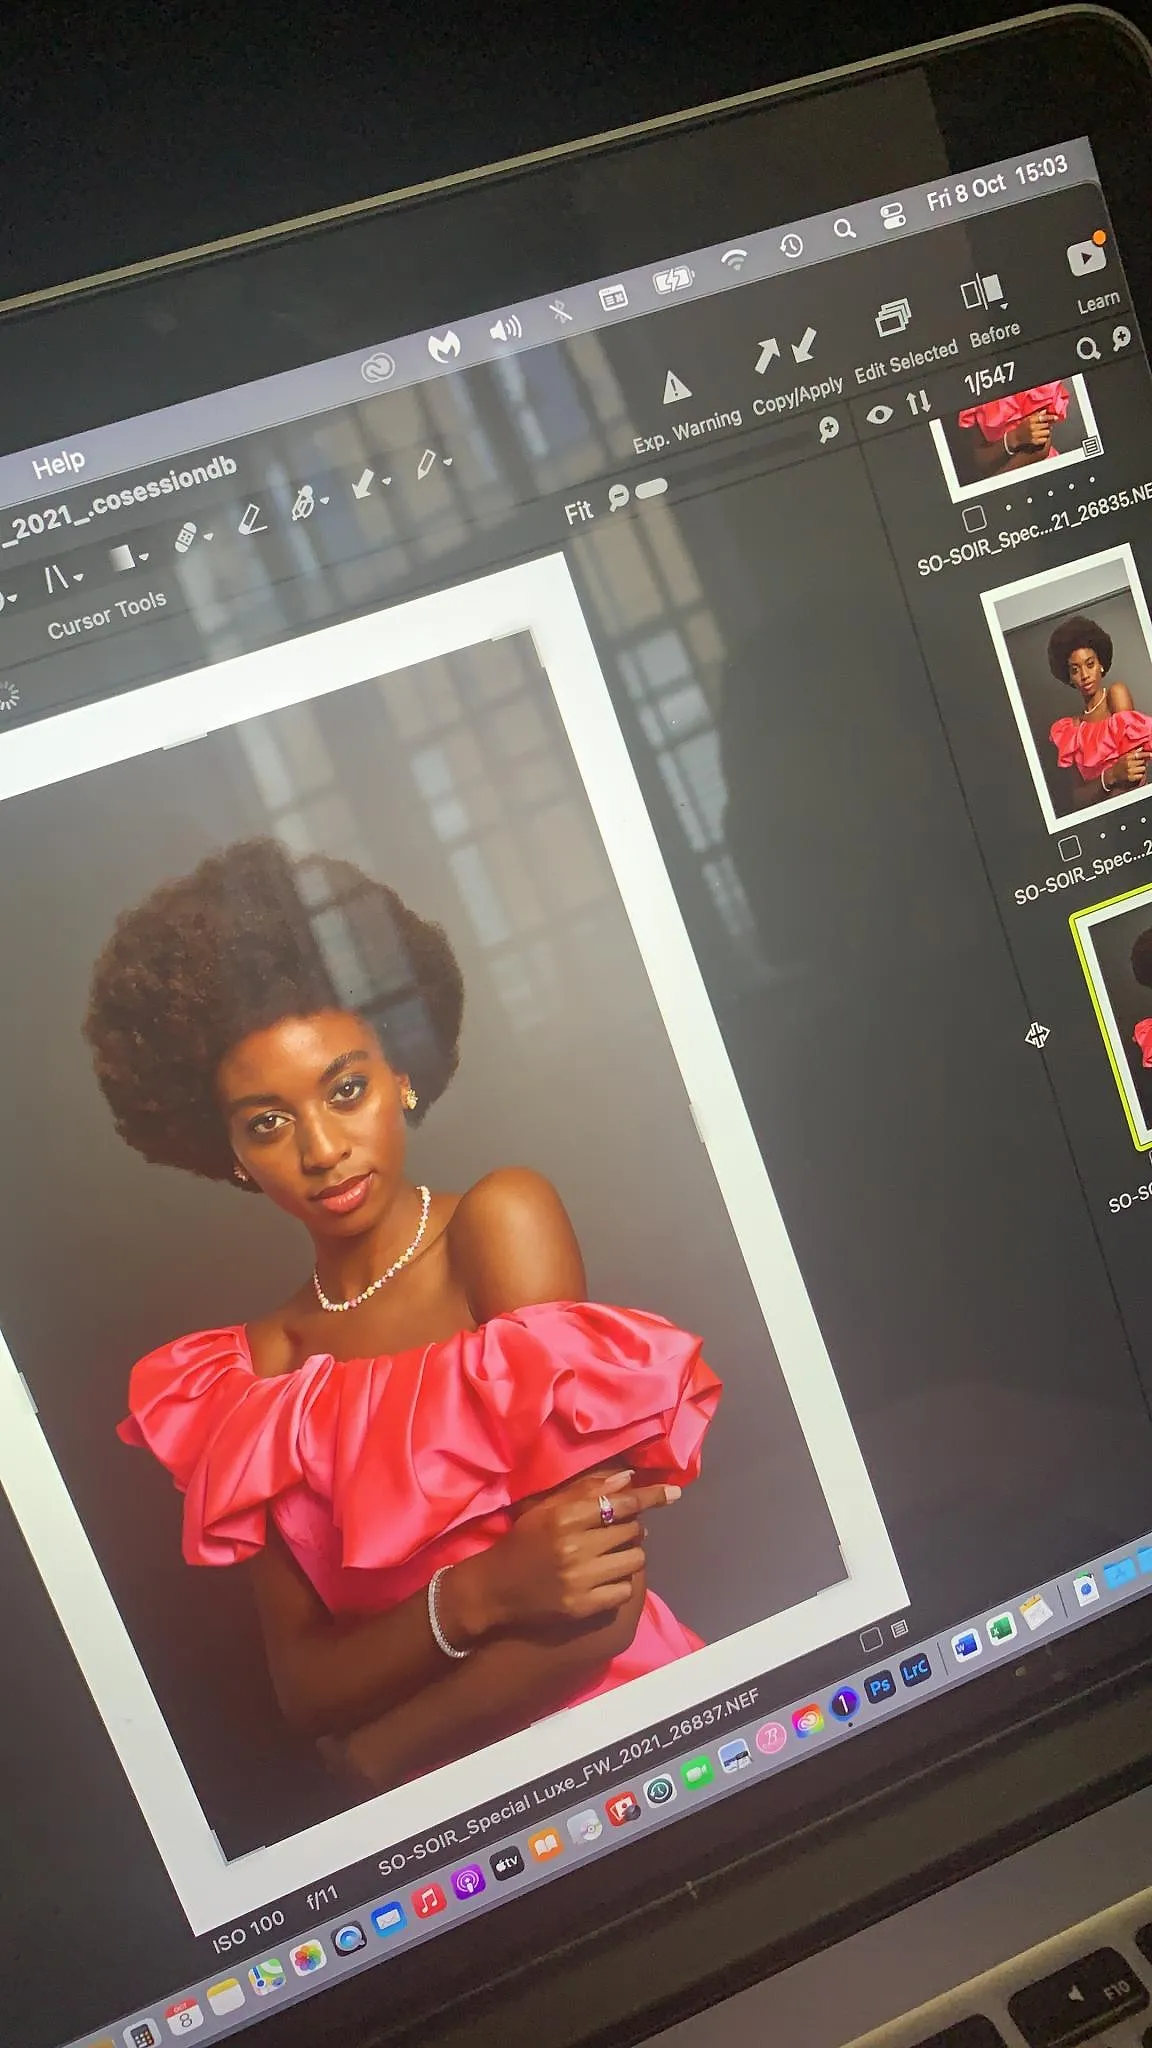Open the battery status menu
The height and width of the screenshot is (2048, 1152).
674,279
